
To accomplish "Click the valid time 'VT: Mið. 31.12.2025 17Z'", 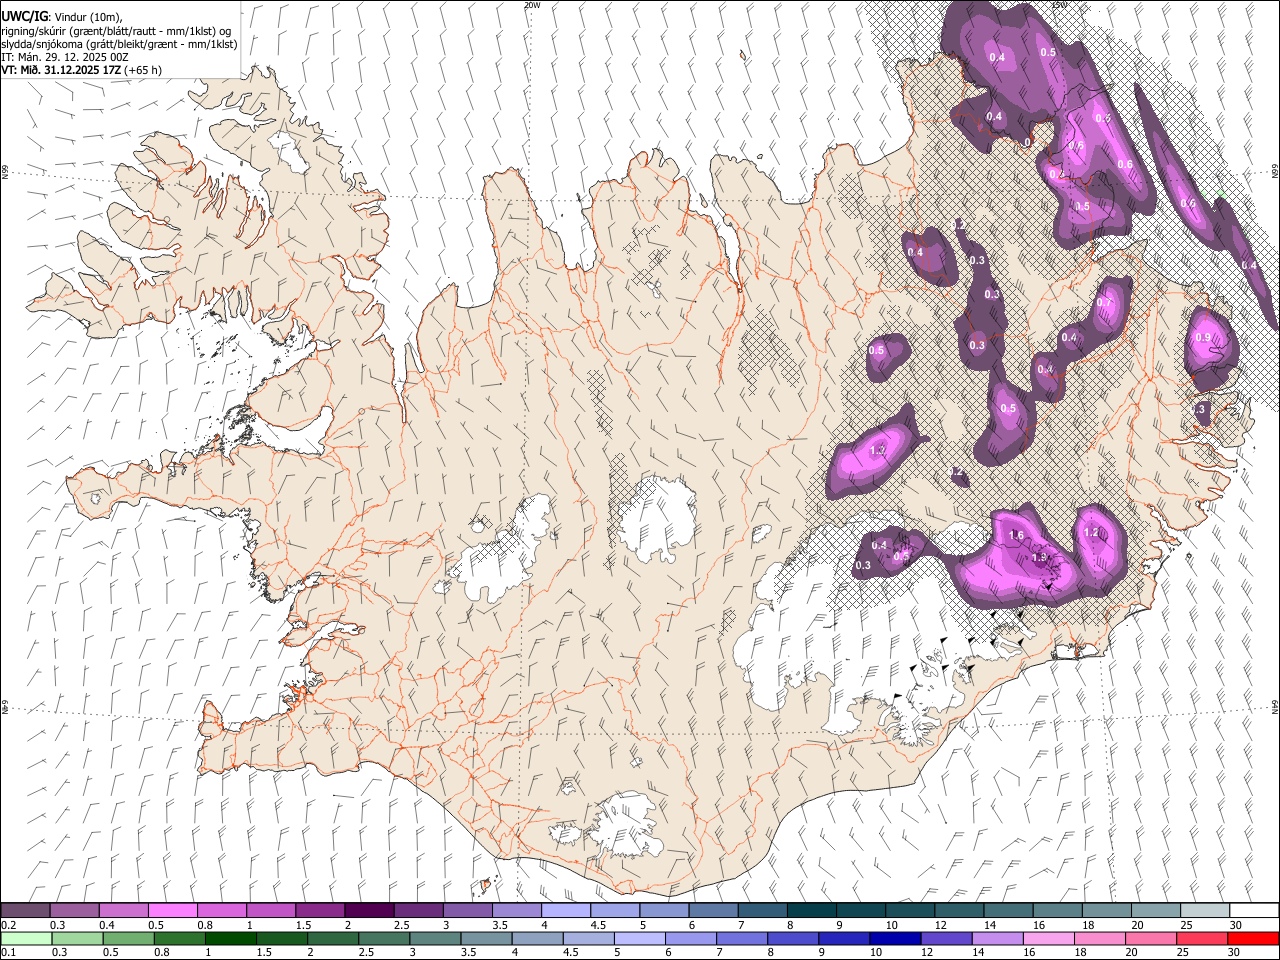I will (61, 70).
